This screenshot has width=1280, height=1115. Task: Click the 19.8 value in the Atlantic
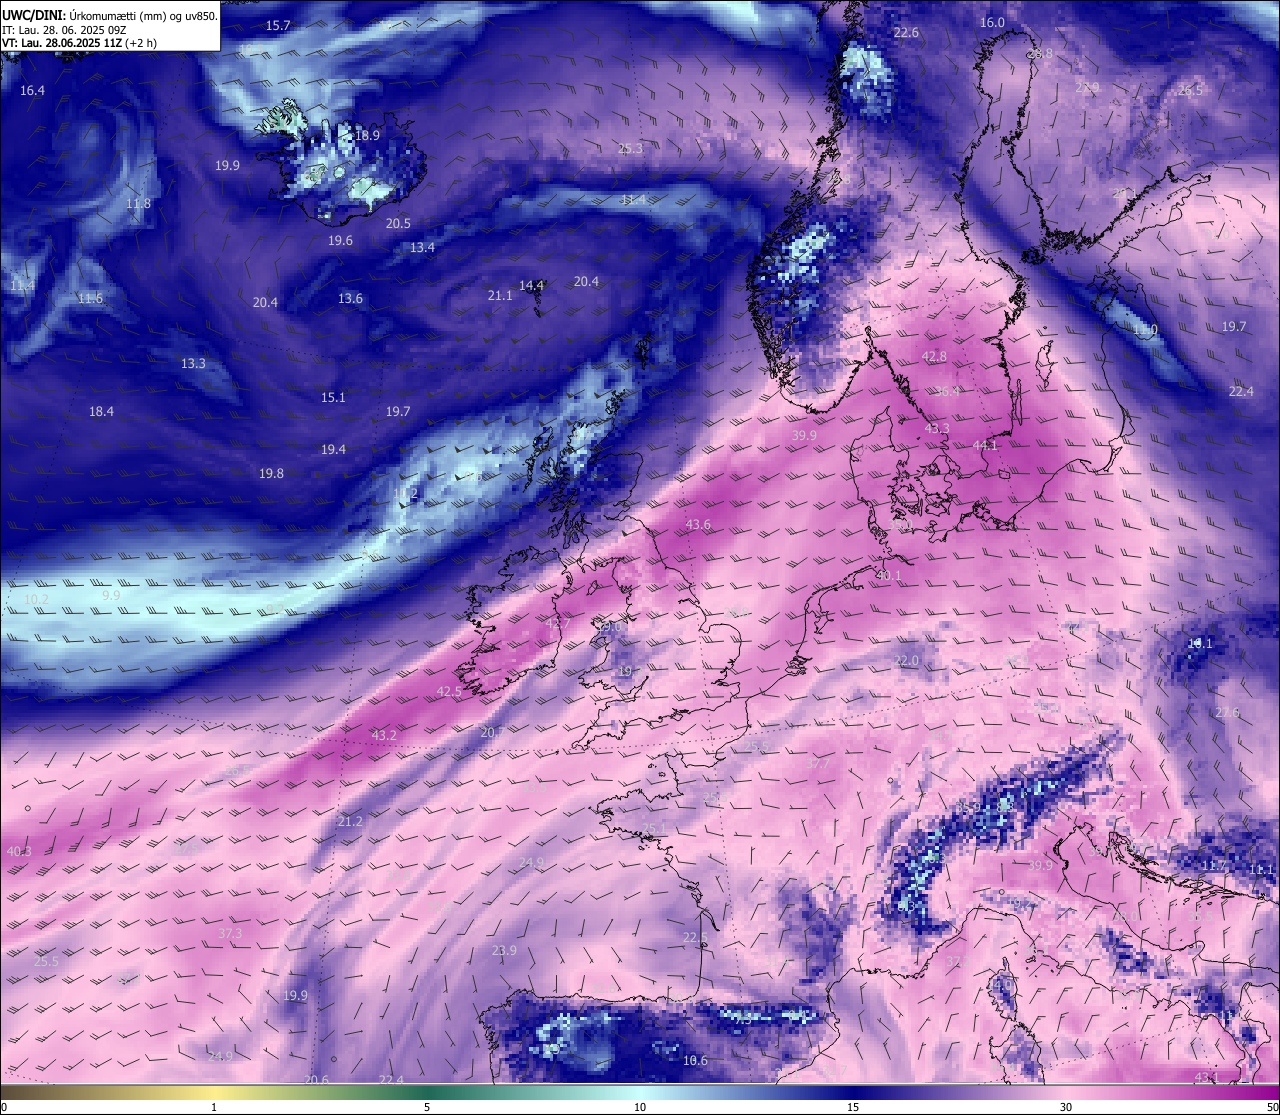click(271, 474)
